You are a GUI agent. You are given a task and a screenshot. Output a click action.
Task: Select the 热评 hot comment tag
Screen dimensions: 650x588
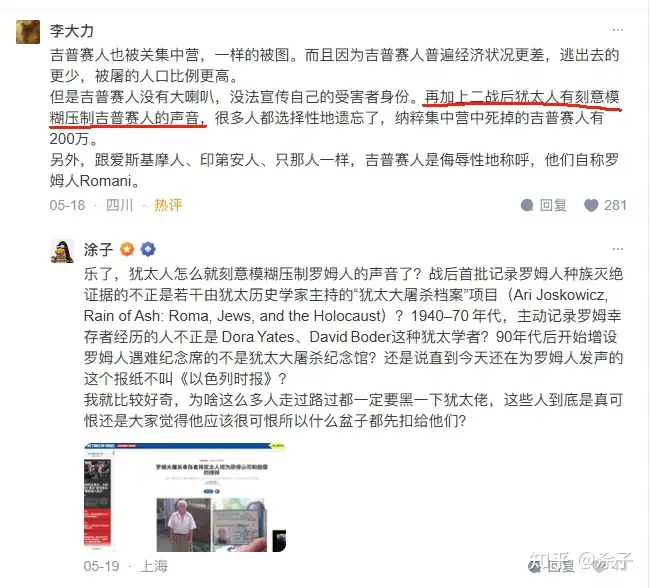point(168,205)
